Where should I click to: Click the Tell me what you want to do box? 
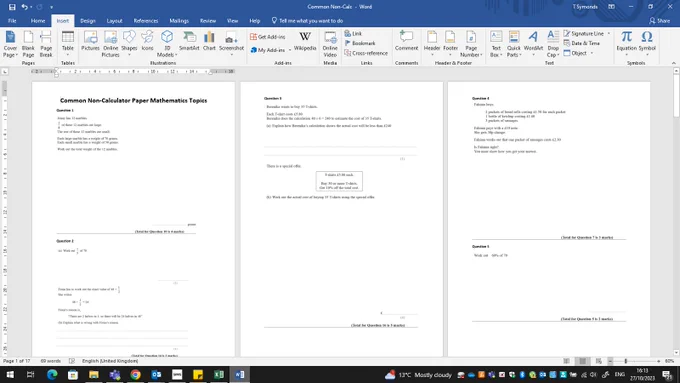tap(307, 21)
